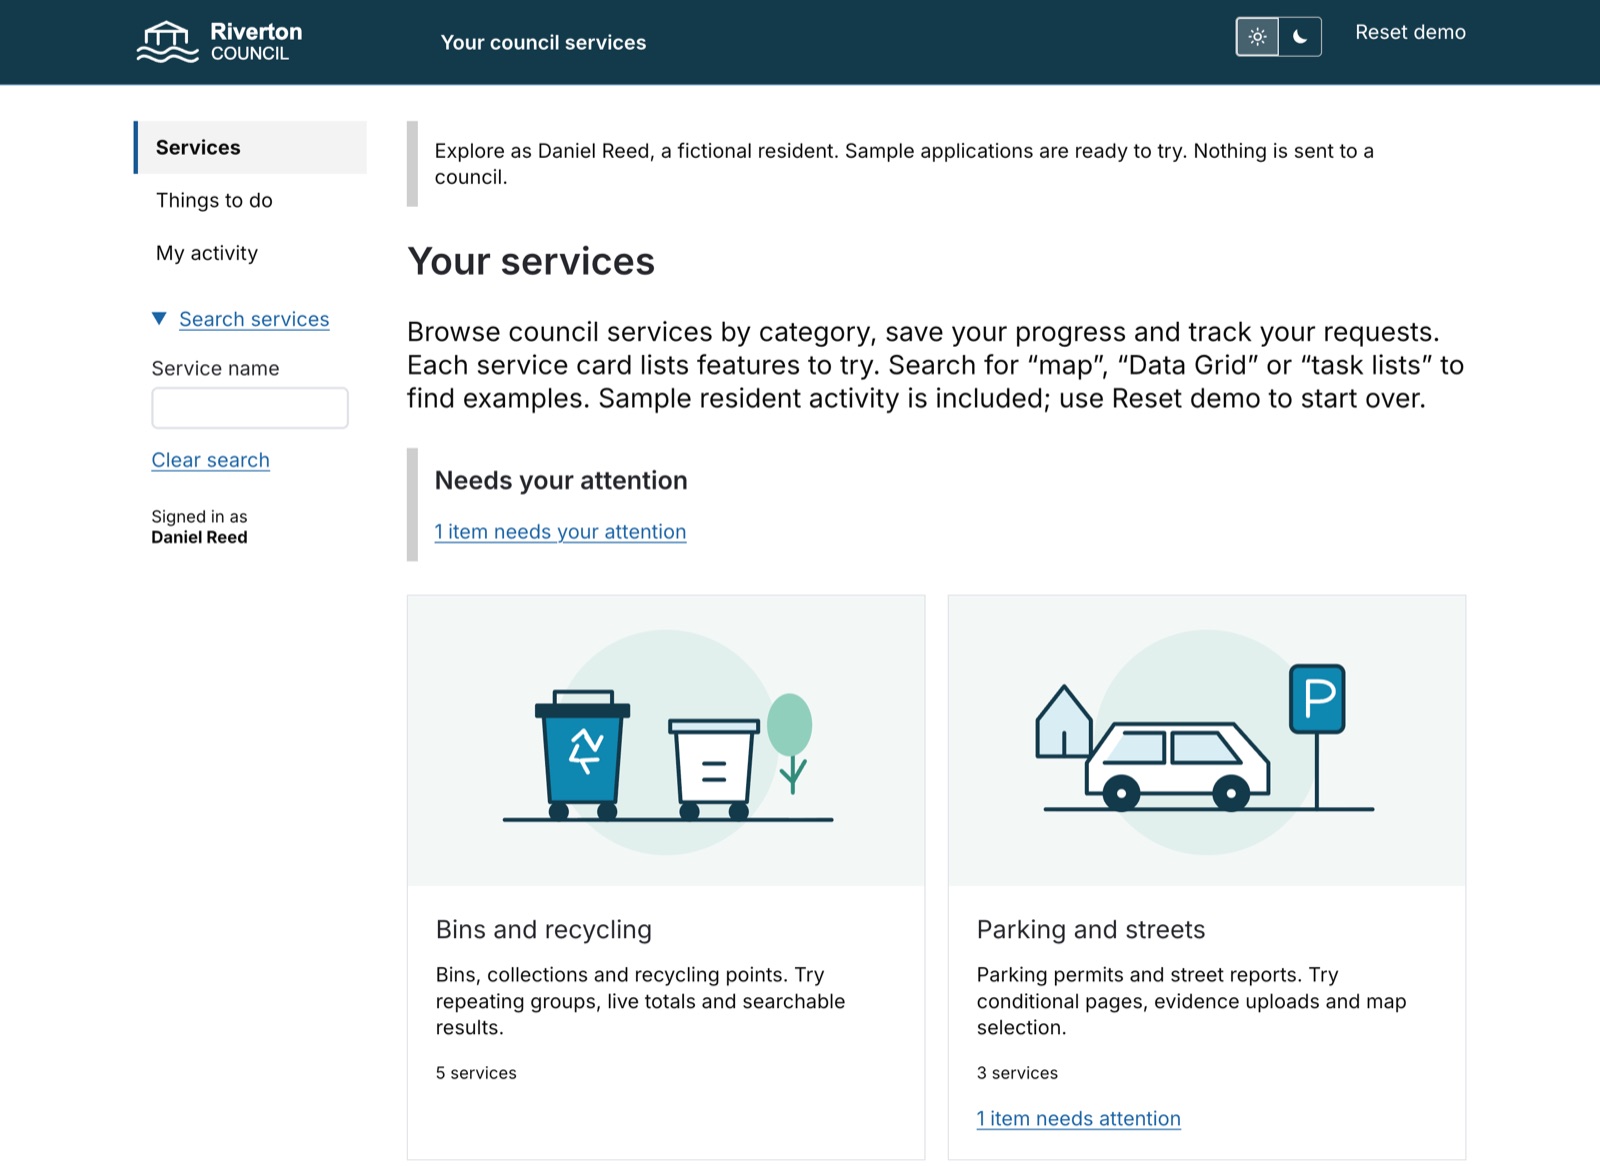Open the Services sidebar item
Screen dimensions: 1600x1166
pyautogui.click(x=251, y=148)
